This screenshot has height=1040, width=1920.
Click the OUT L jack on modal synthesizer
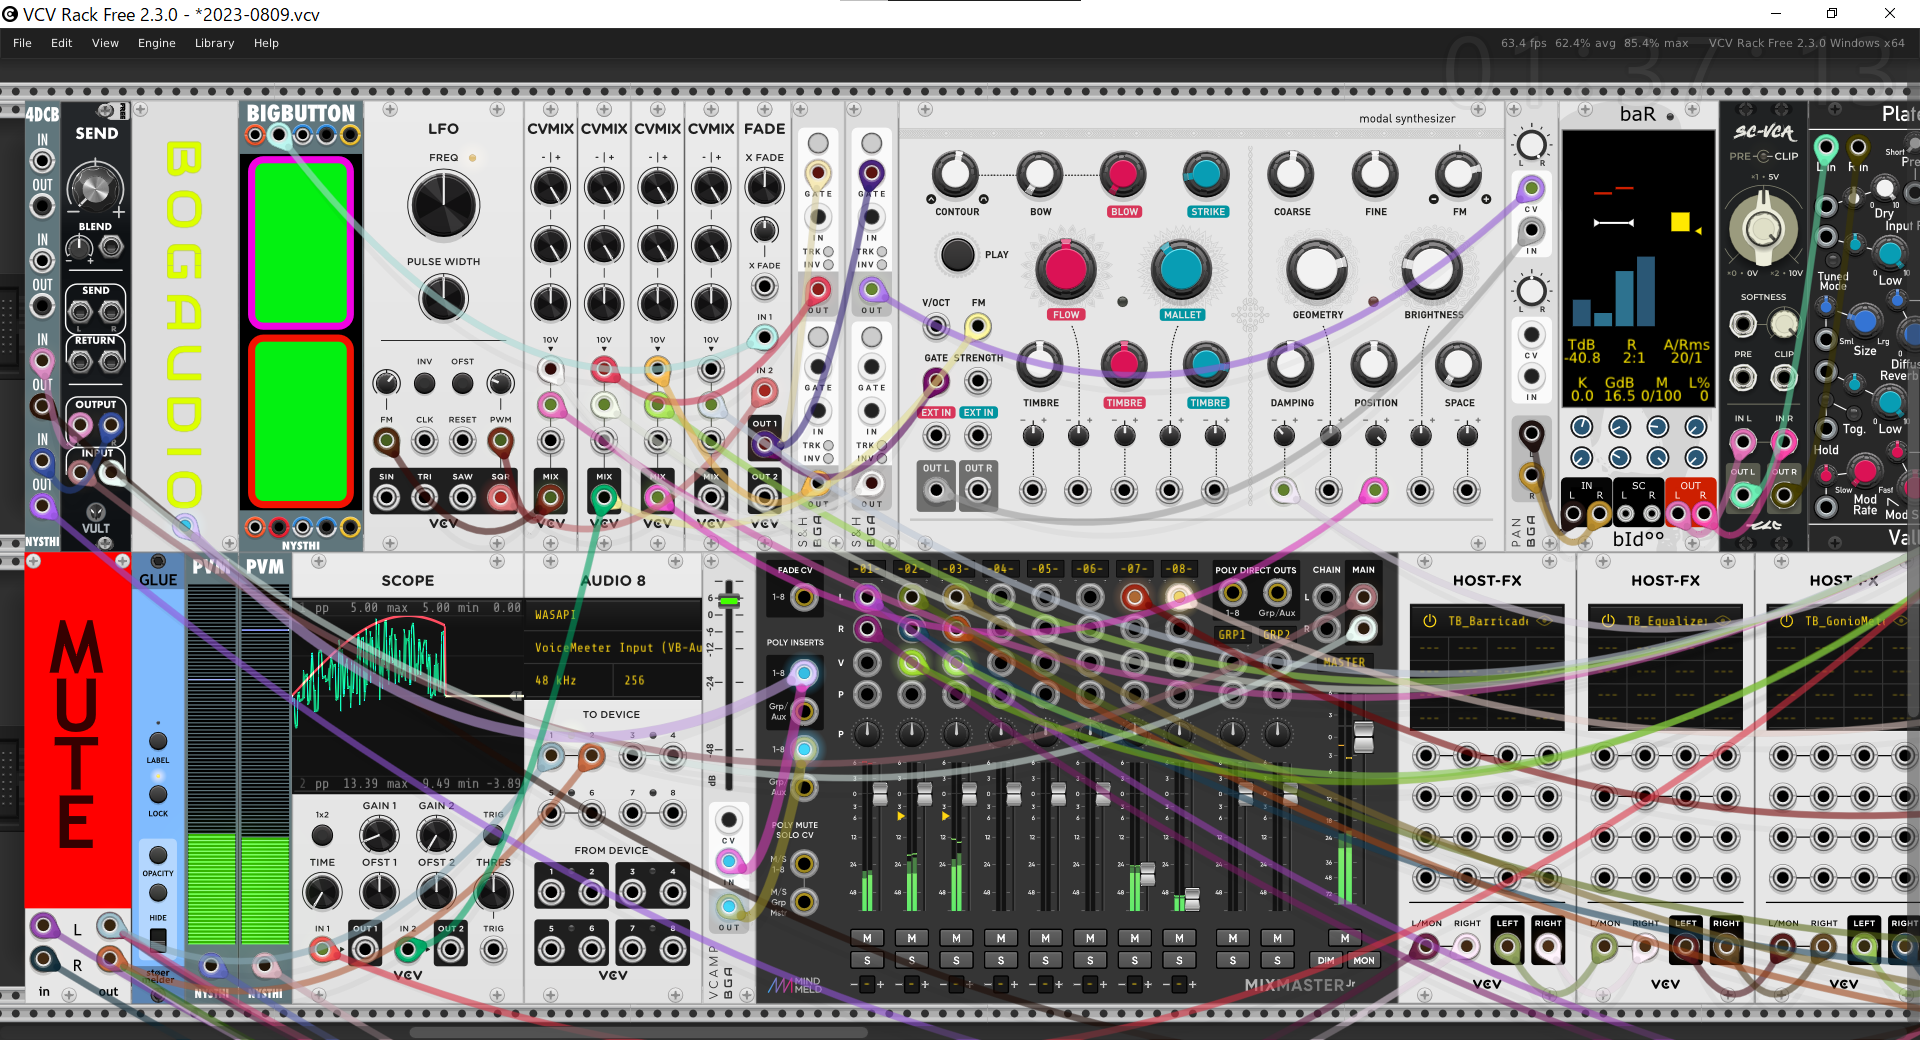point(936,490)
